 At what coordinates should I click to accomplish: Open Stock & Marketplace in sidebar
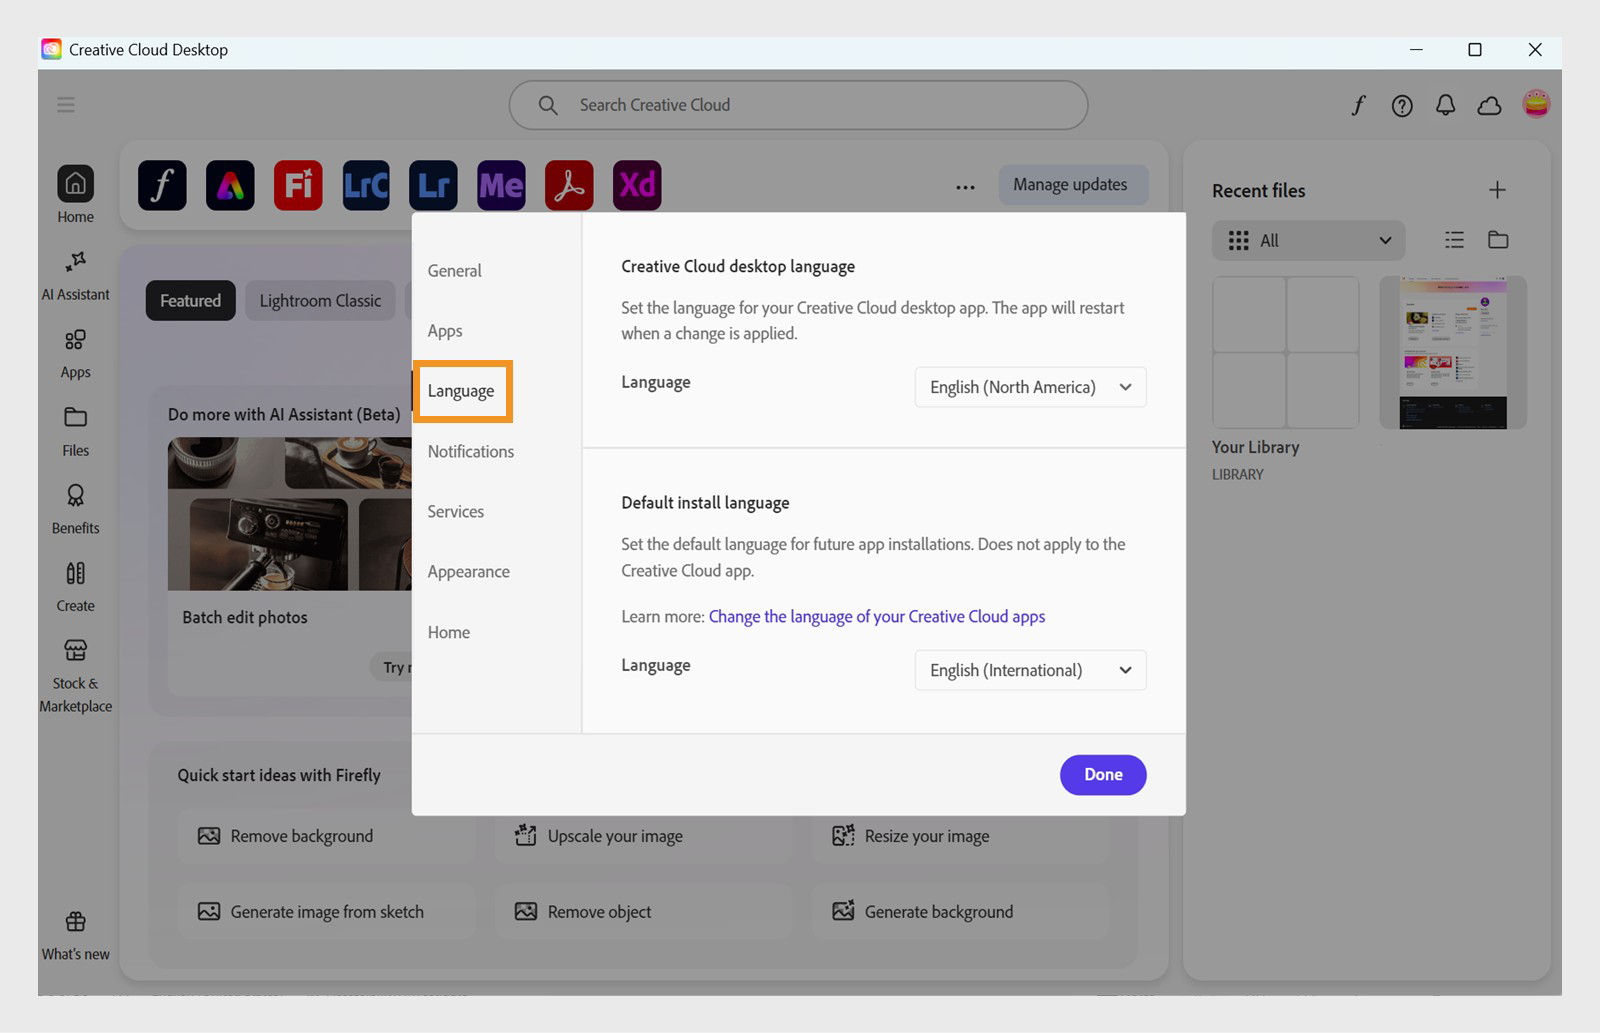click(x=75, y=676)
